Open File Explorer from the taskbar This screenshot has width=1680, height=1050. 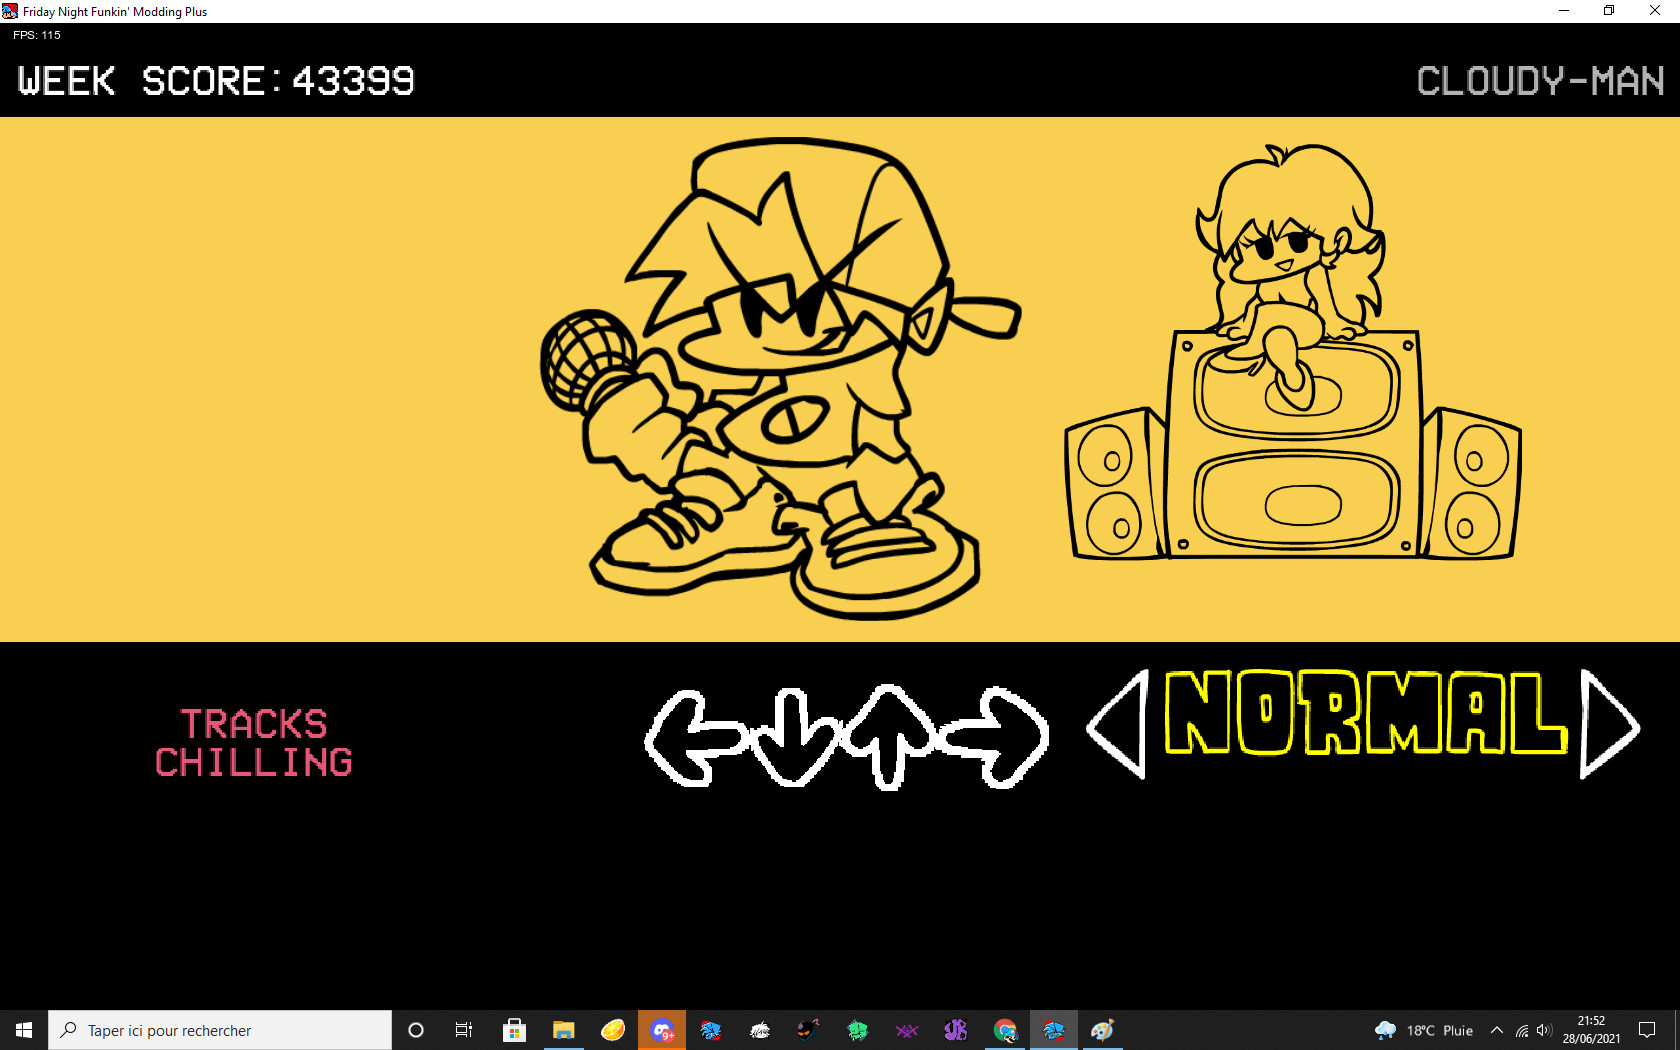pyautogui.click(x=563, y=1030)
